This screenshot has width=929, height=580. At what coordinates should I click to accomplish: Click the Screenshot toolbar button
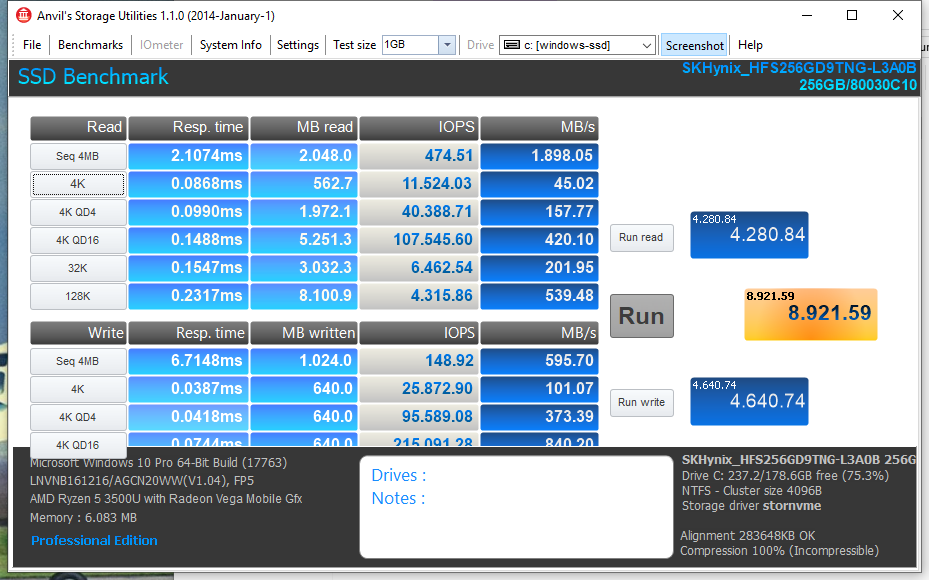(695, 45)
